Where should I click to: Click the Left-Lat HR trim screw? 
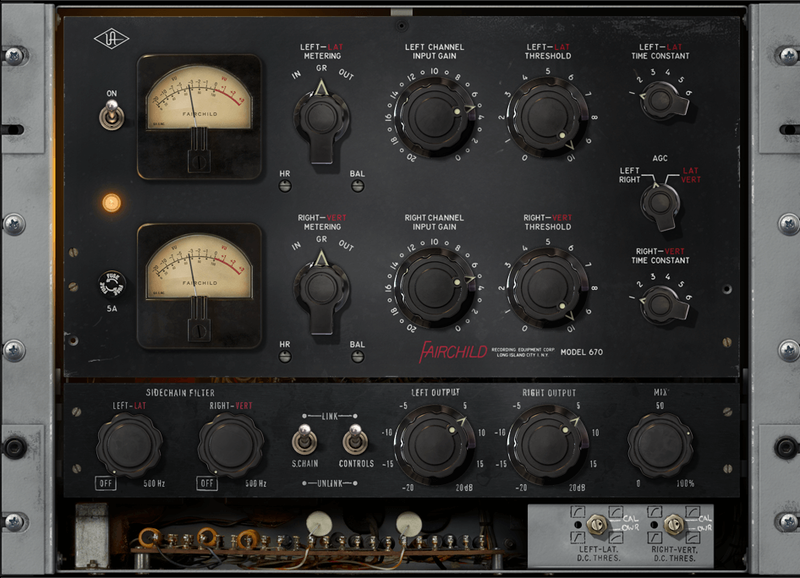285,186
